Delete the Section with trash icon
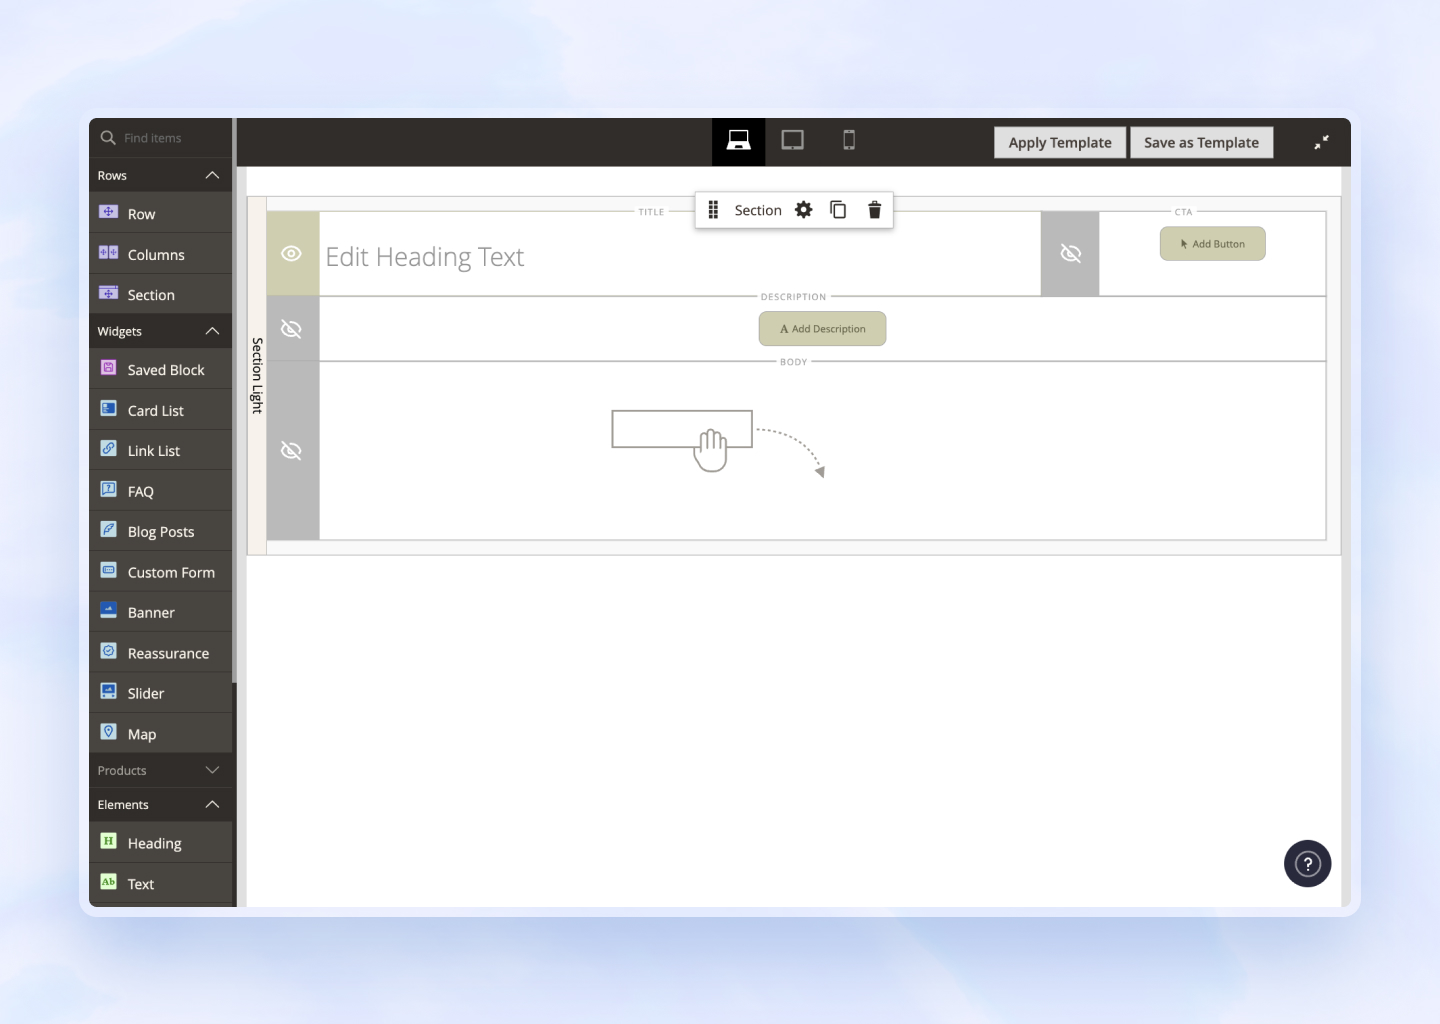 tap(874, 210)
